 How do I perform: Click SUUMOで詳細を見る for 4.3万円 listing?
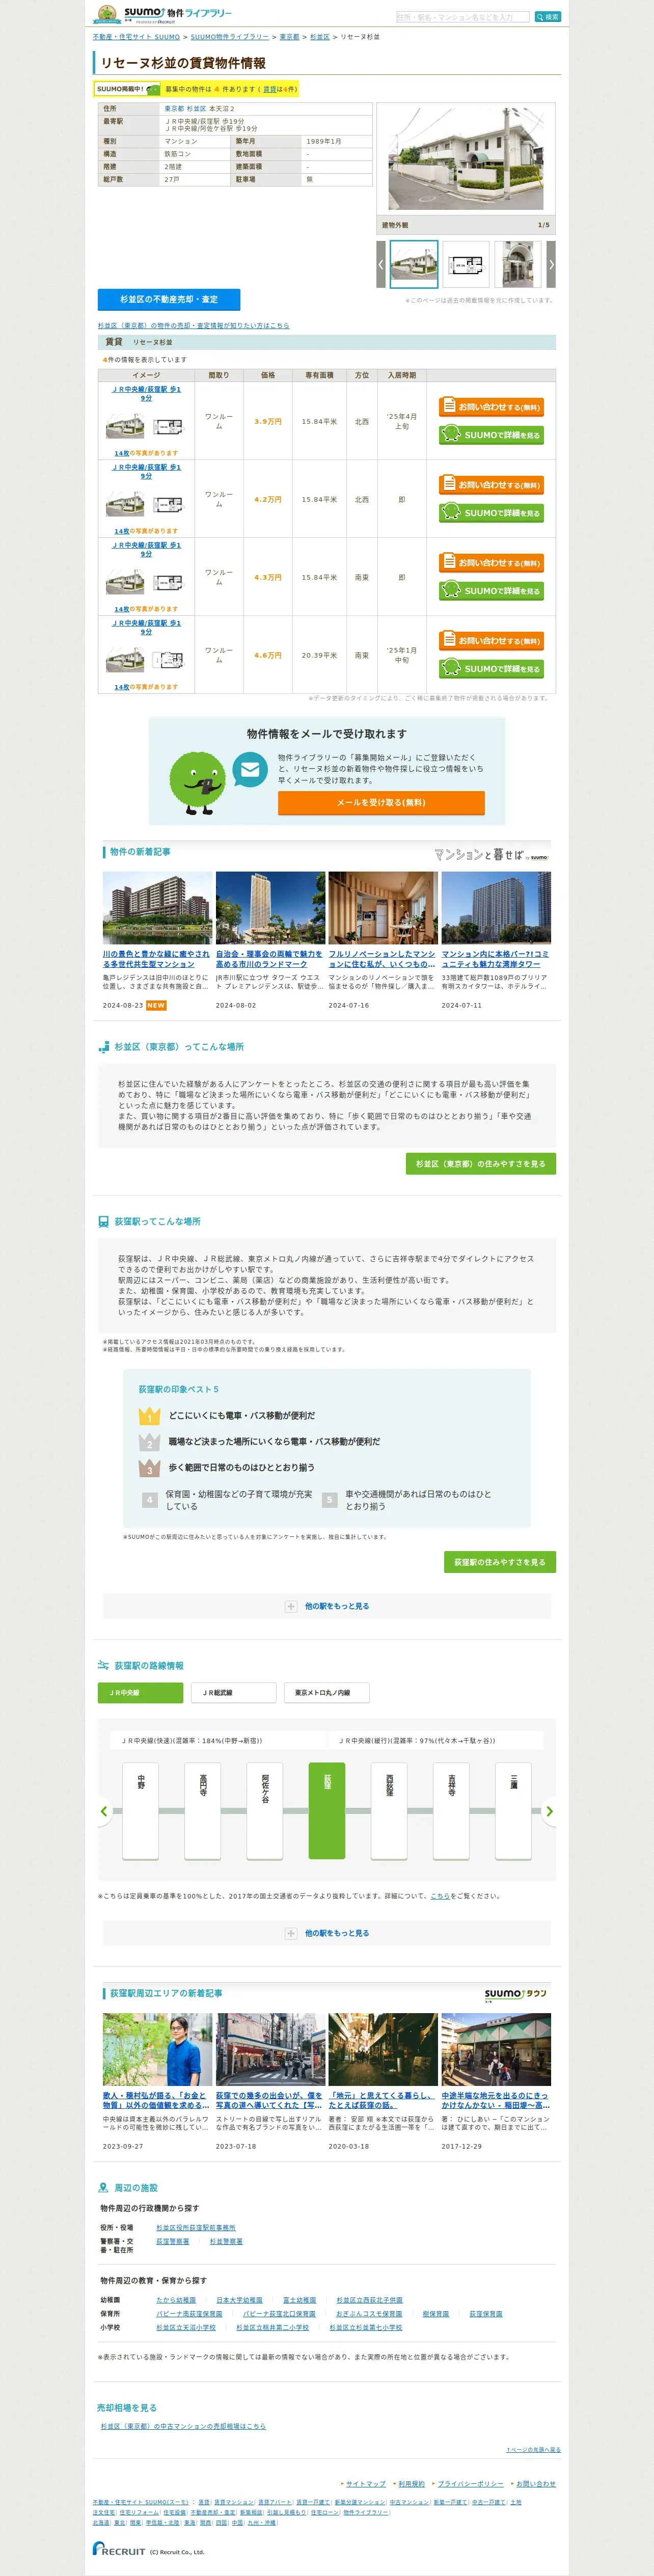pyautogui.click(x=491, y=591)
